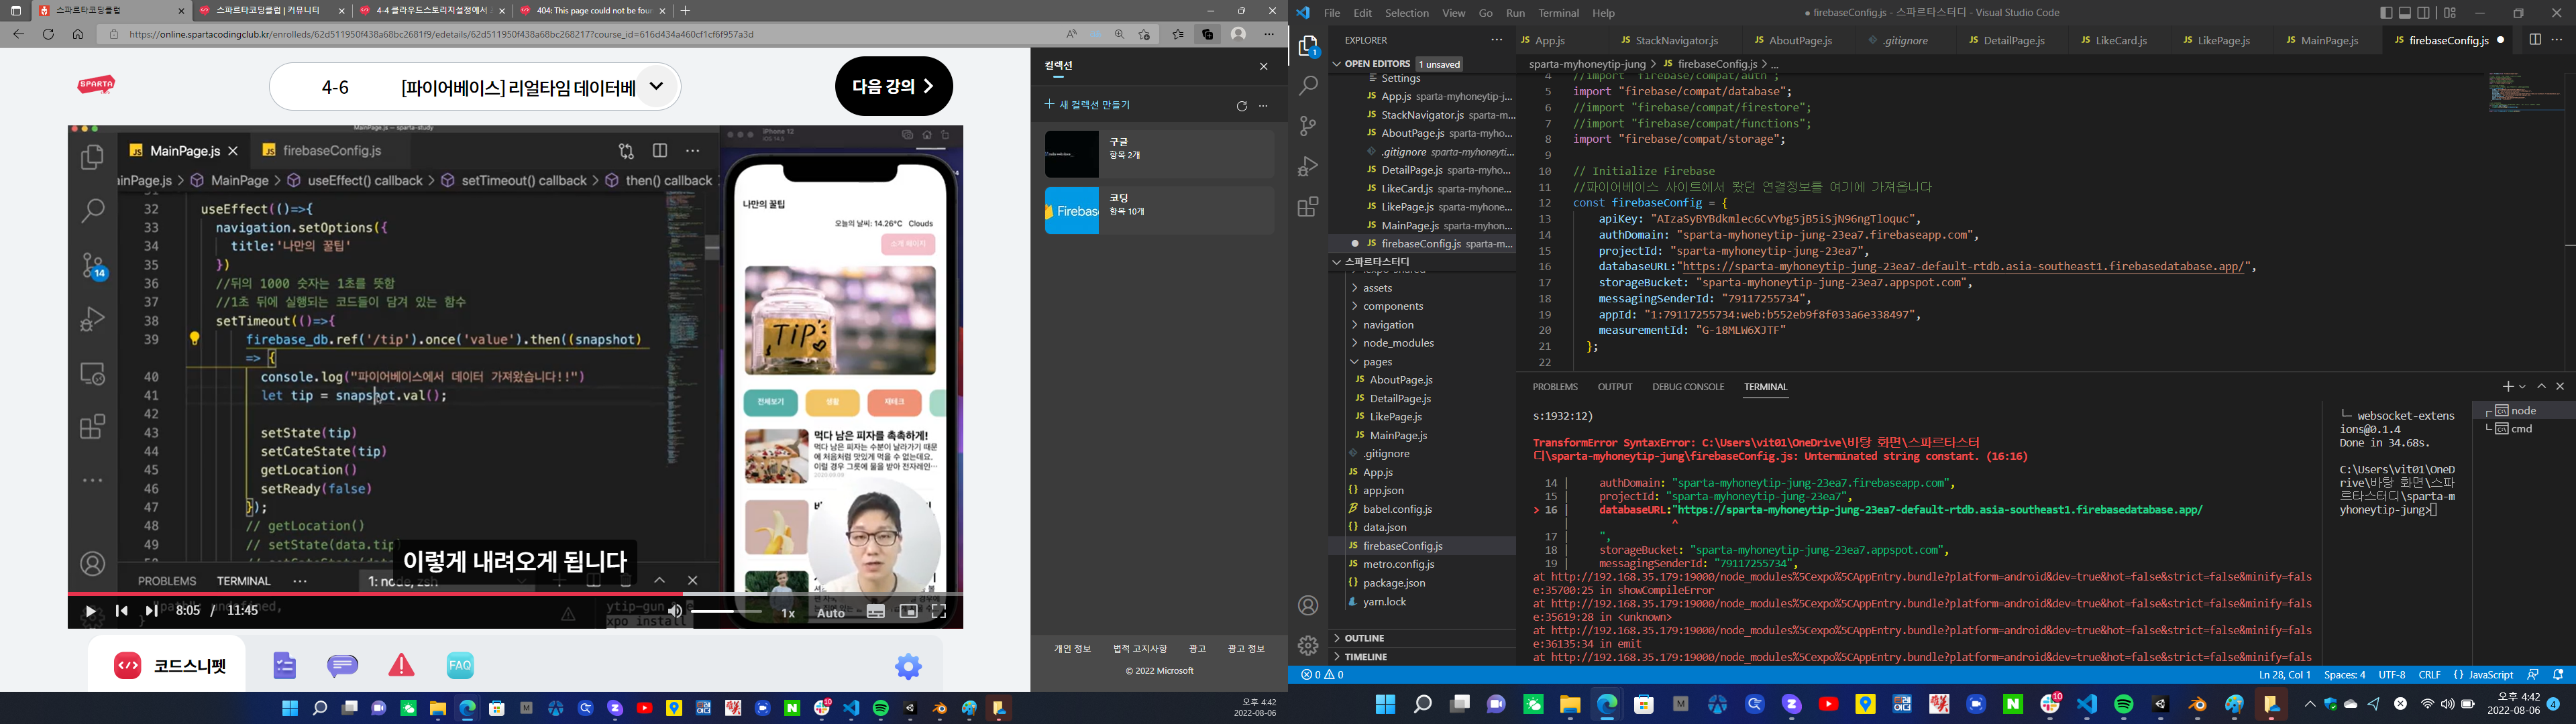This screenshot has width=2576, height=724.
Task: Open VS Code notifications bell in status bar
Action: coord(2559,675)
